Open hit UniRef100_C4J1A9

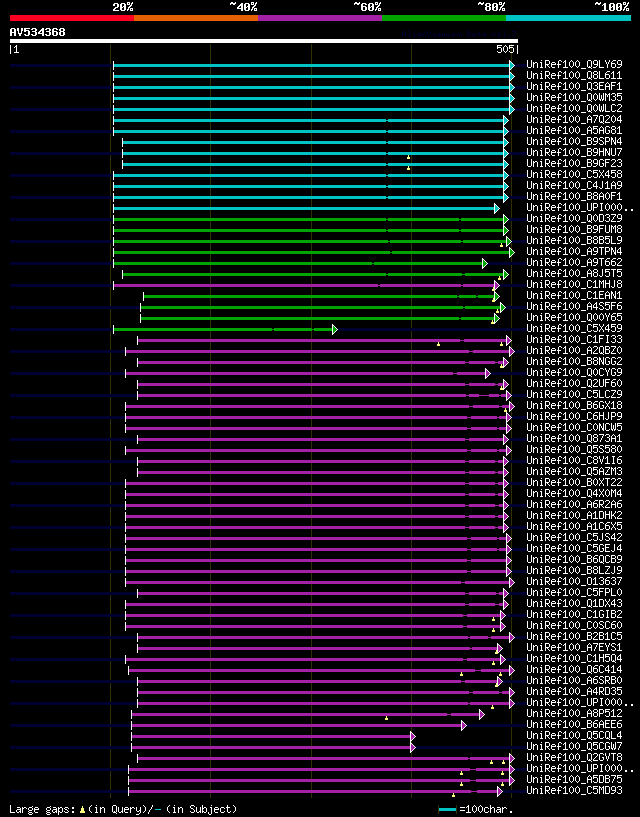point(574,185)
